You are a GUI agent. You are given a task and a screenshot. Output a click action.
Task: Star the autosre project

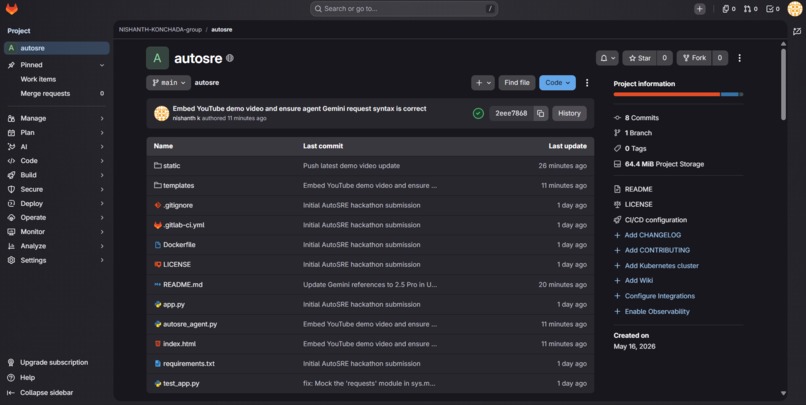click(x=639, y=58)
